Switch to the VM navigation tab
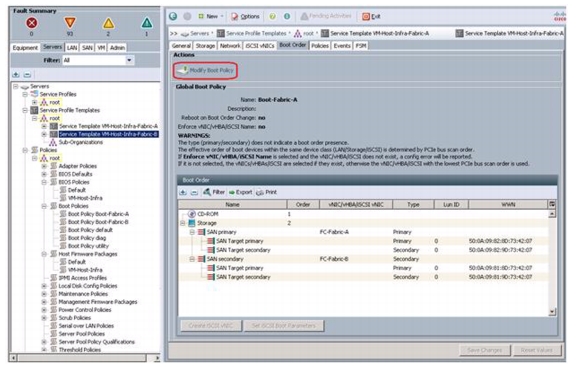The width and height of the screenshot is (576, 367). [101, 47]
